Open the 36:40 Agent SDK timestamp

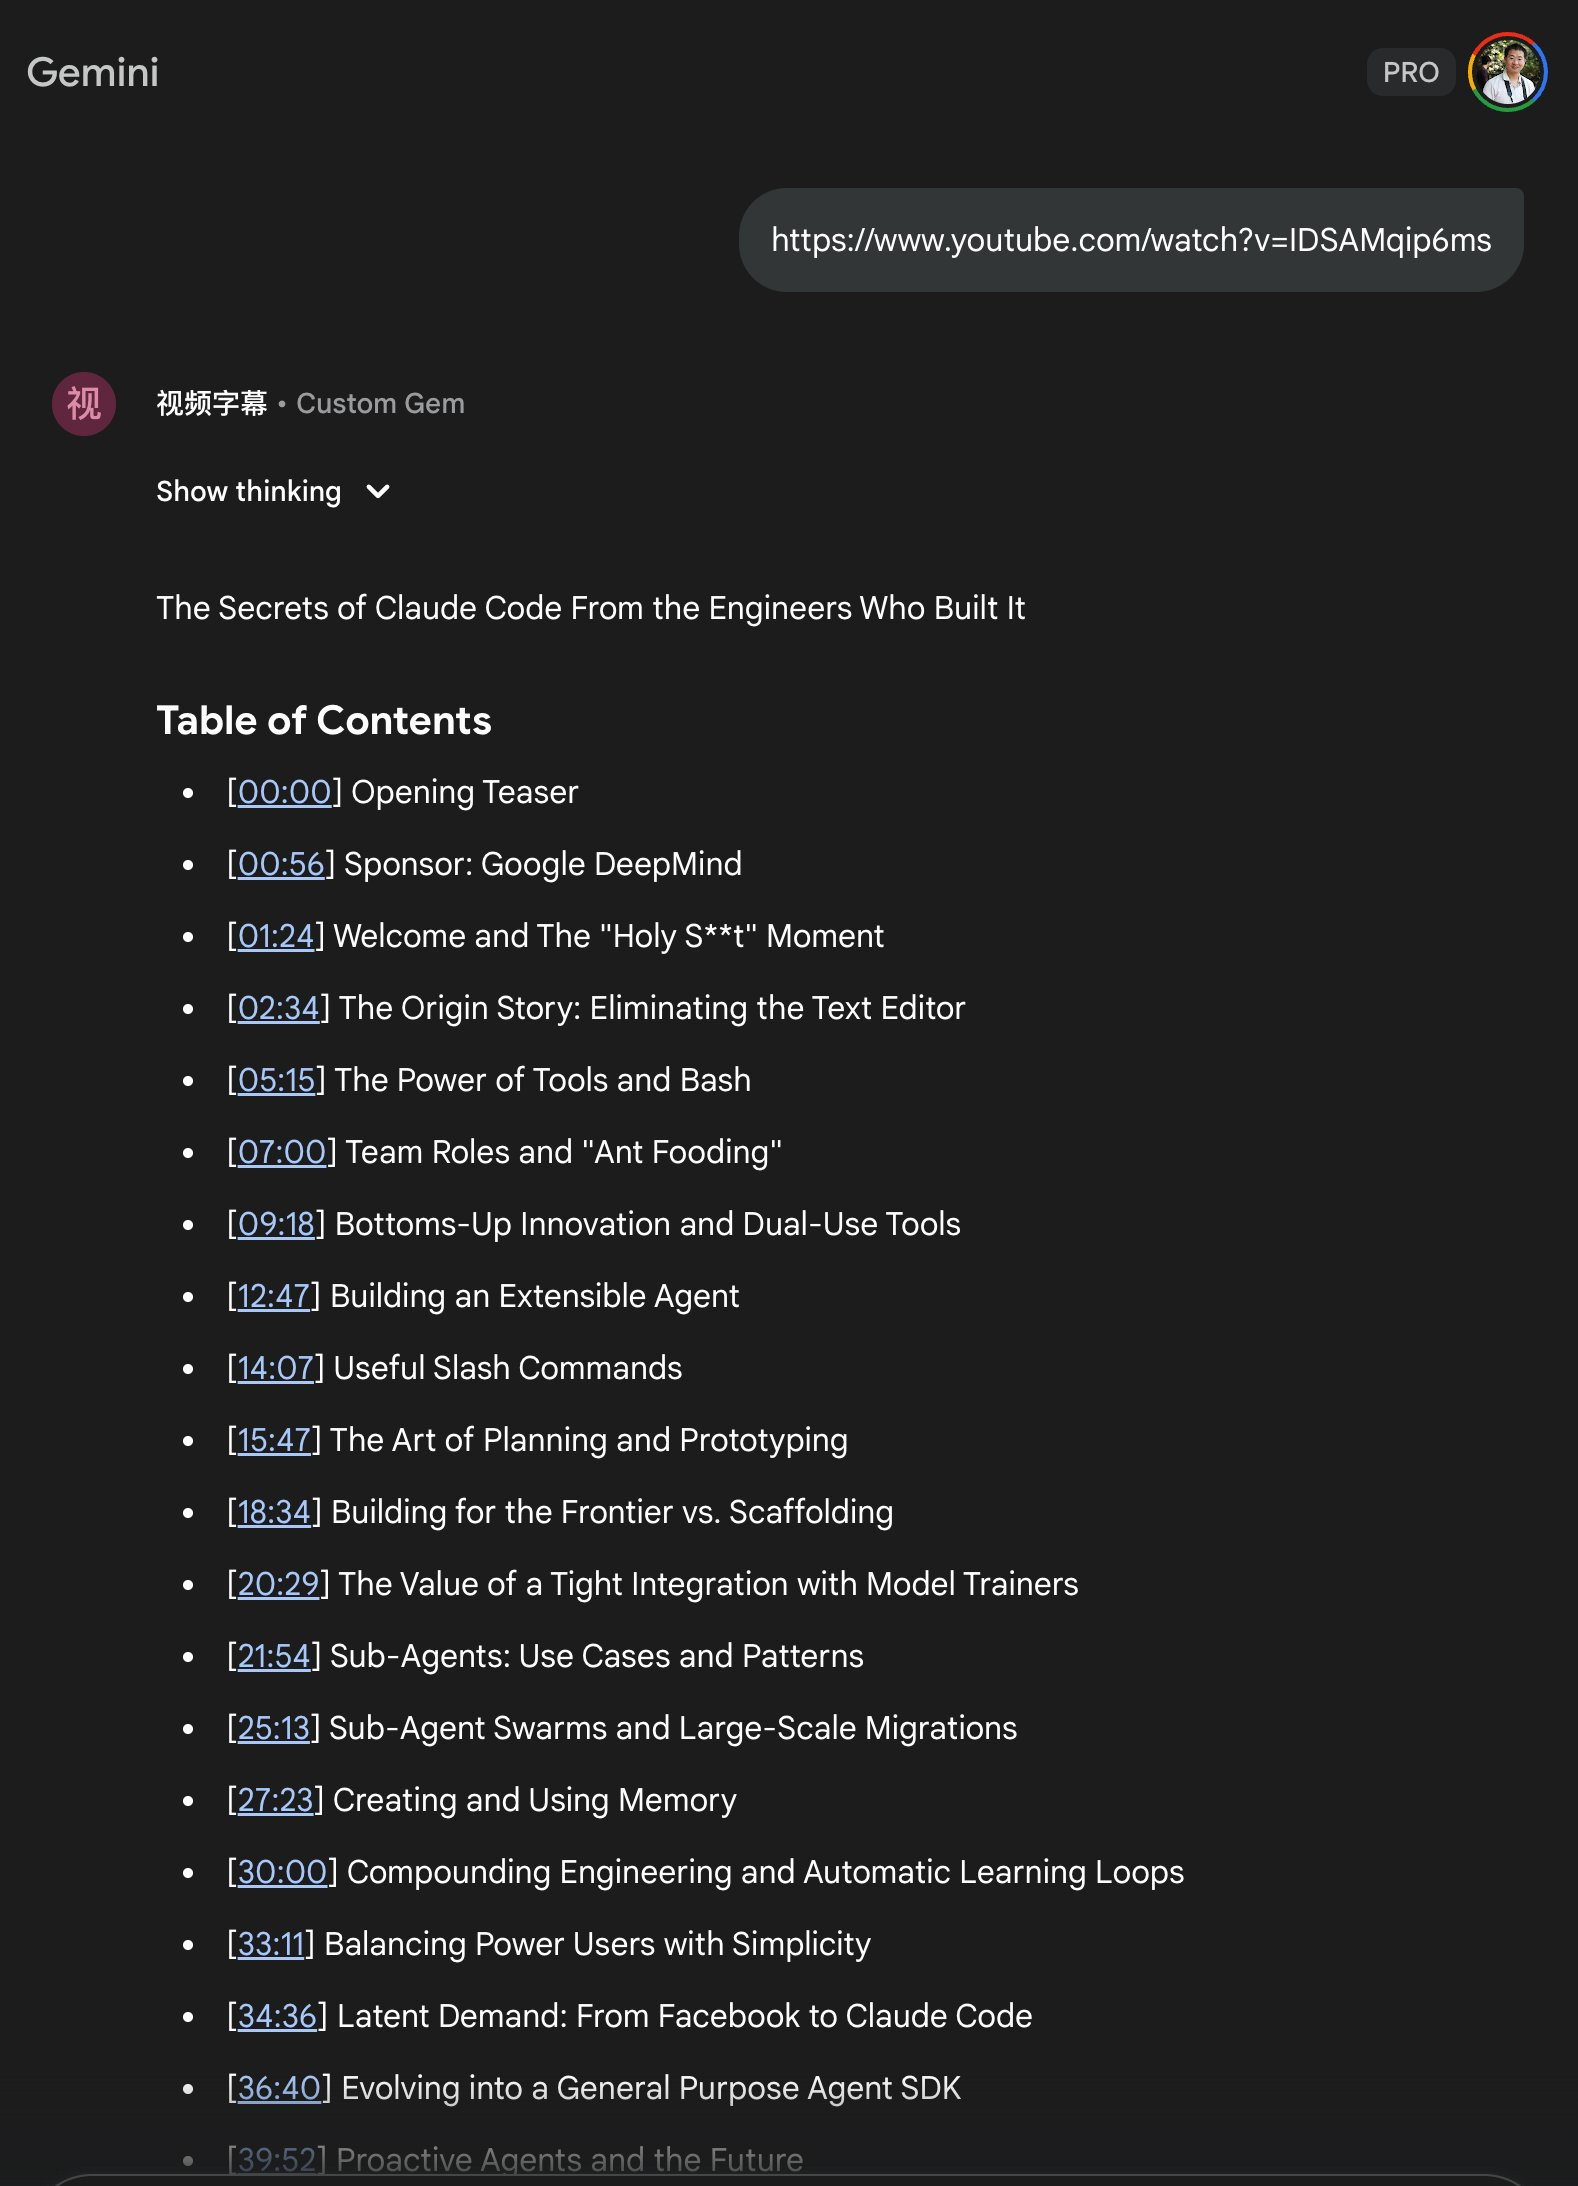[279, 2088]
